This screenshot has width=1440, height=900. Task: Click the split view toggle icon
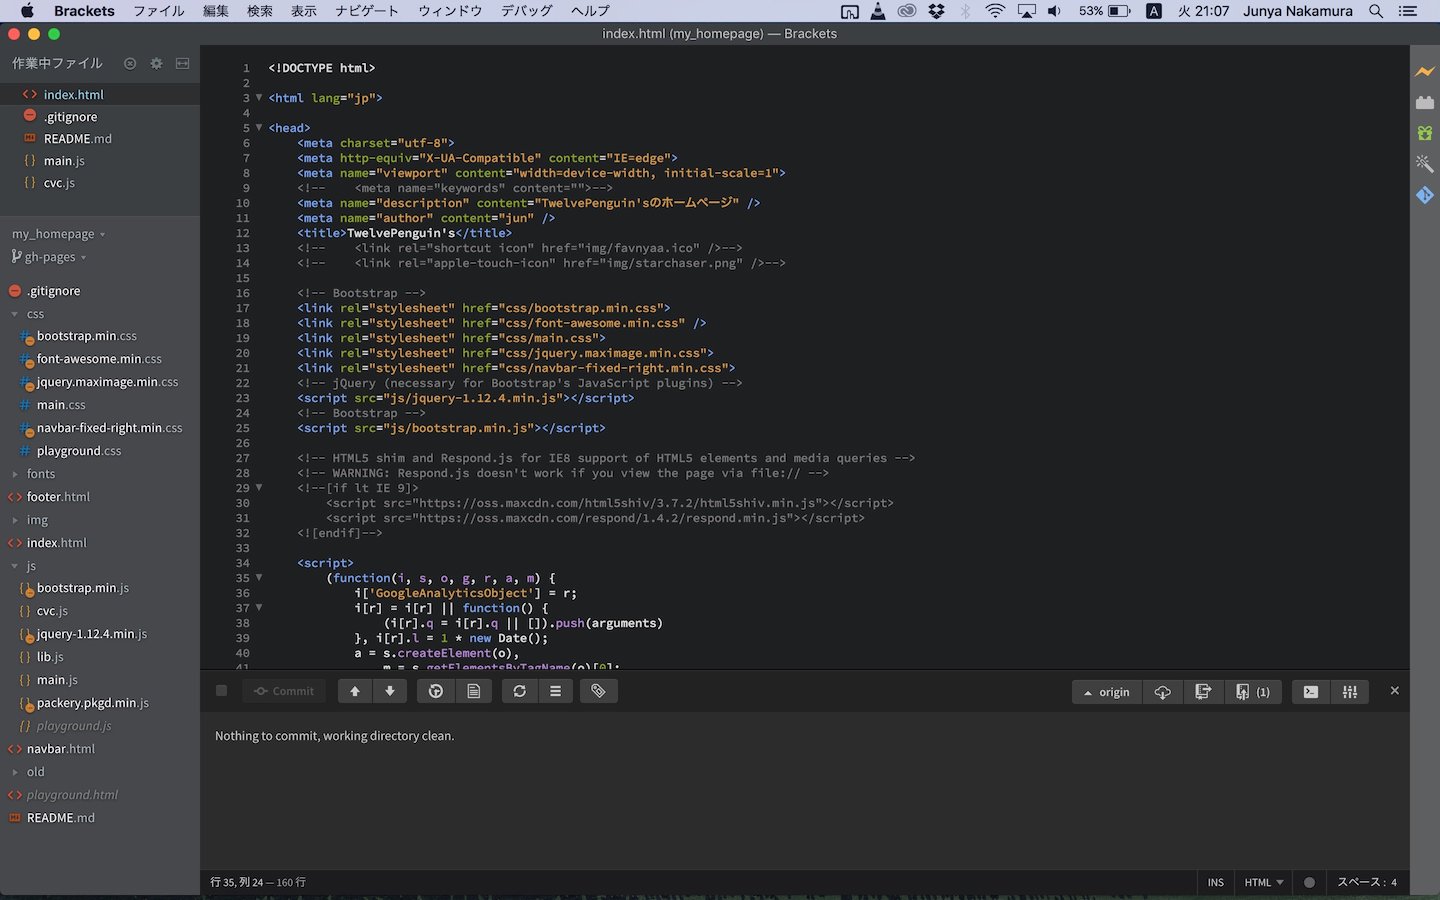182,63
